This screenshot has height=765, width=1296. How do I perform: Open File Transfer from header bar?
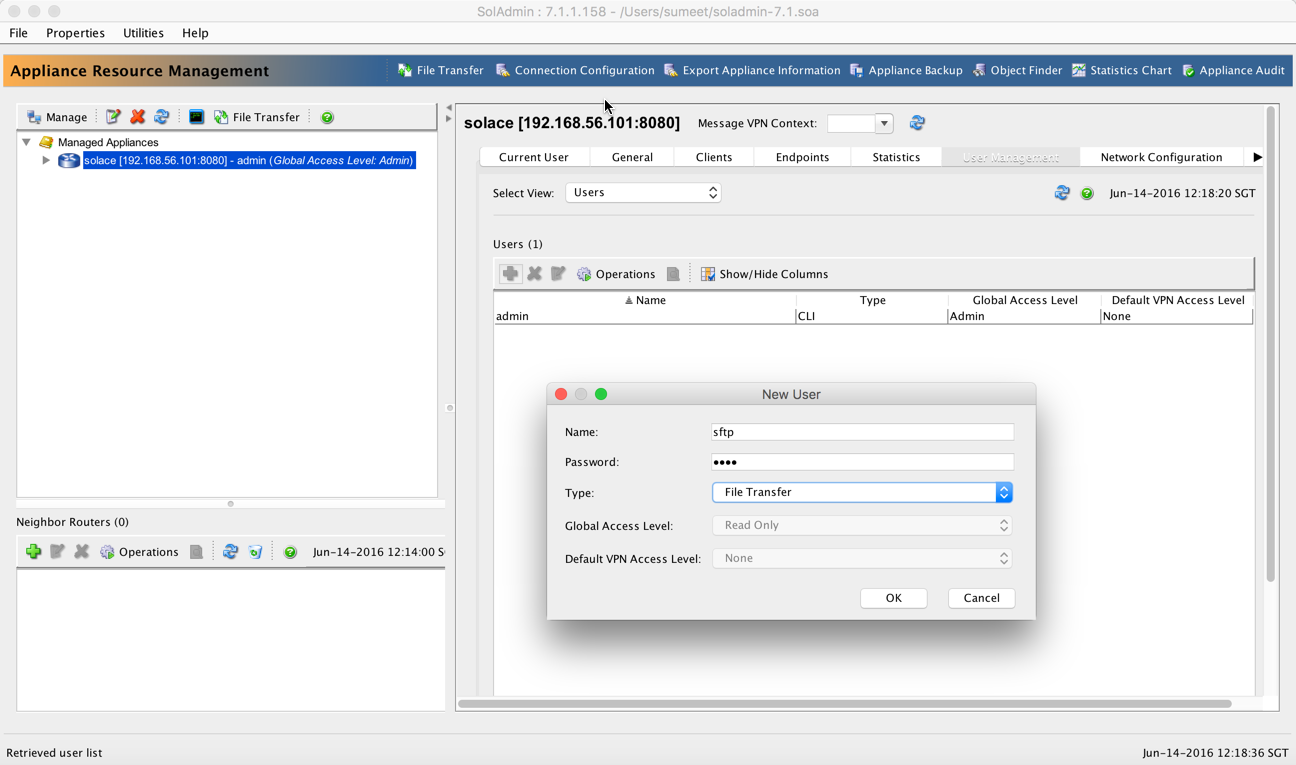click(440, 70)
